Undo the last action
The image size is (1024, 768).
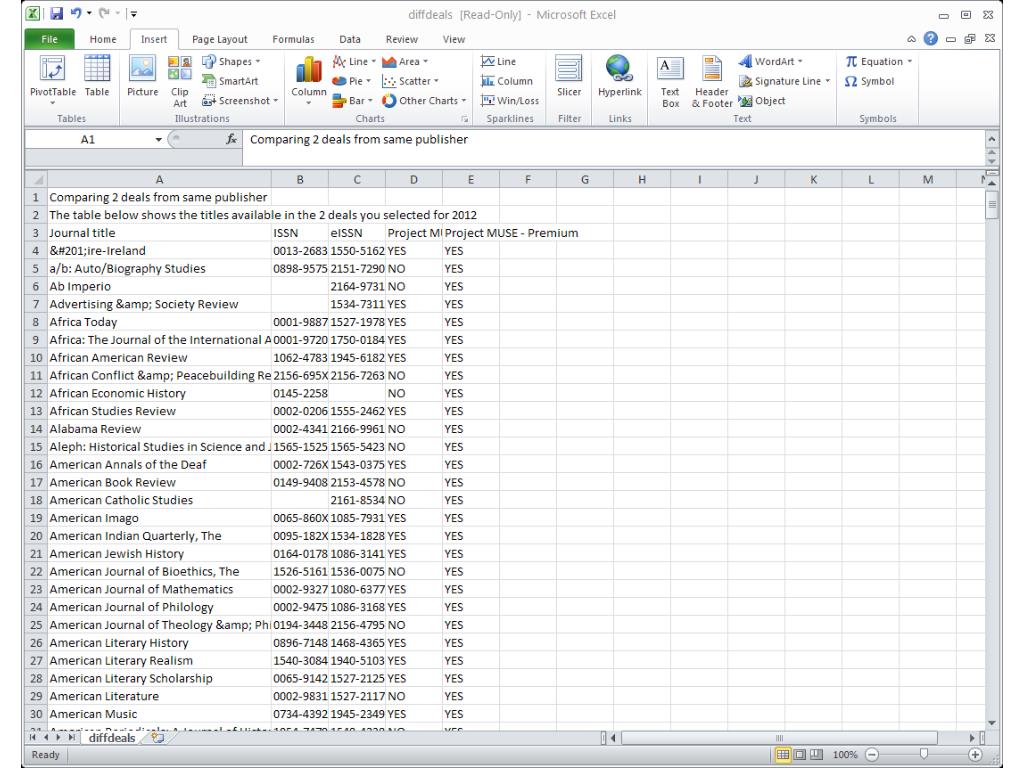click(x=76, y=14)
